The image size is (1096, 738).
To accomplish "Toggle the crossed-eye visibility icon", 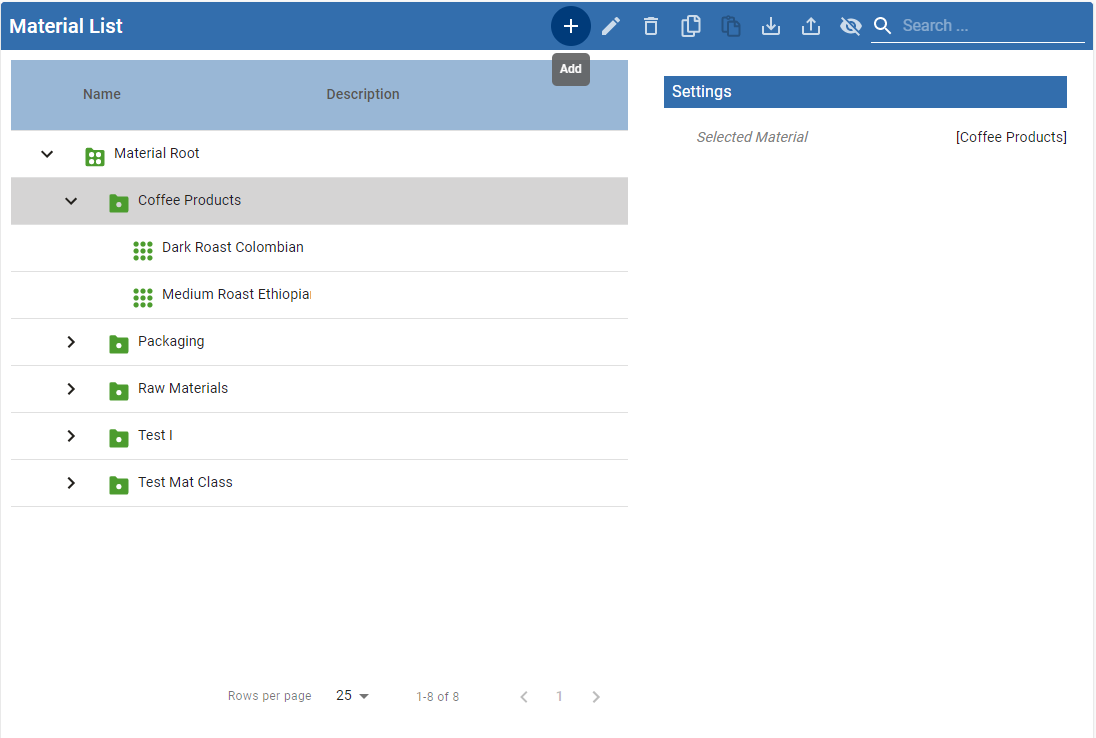I will (x=851, y=26).
